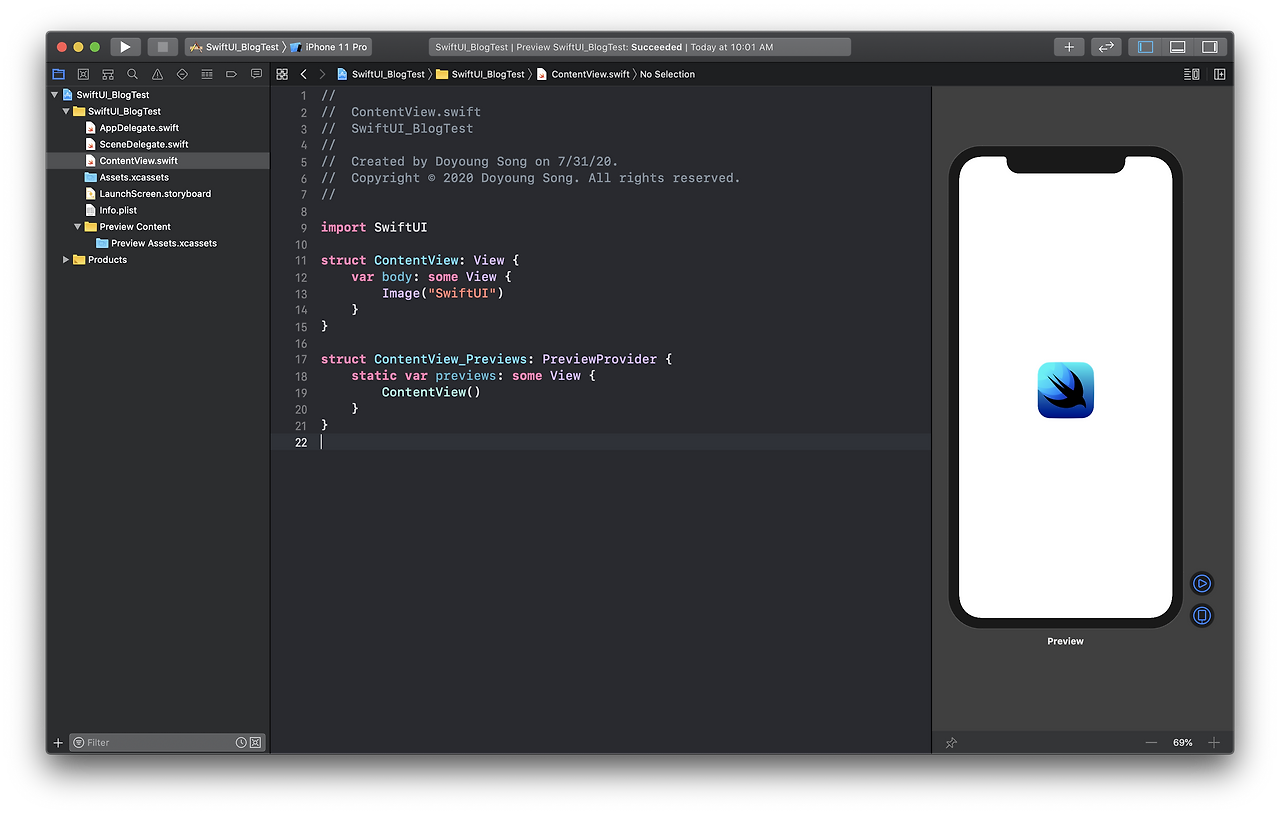Open the editor options menu
This screenshot has width=1280, height=815.
coord(1191,74)
